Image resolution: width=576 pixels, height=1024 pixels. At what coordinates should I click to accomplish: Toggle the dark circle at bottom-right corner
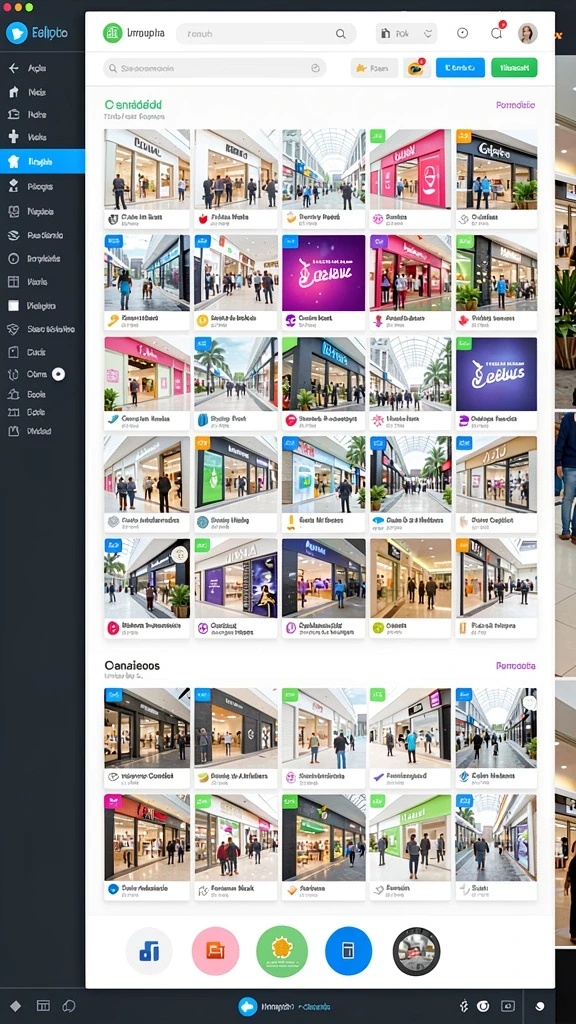pyautogui.click(x=540, y=1006)
